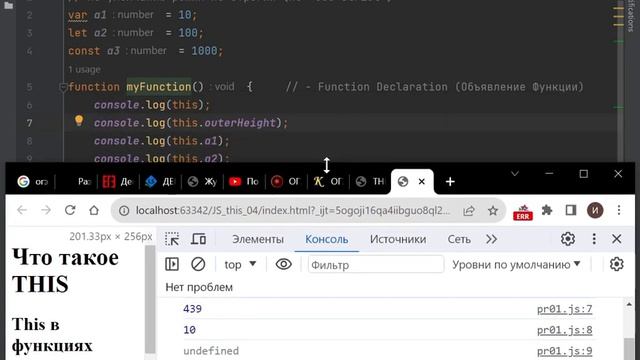Bookmark this page with star icon
Screen dimensions: 640x360
(x=493, y=211)
